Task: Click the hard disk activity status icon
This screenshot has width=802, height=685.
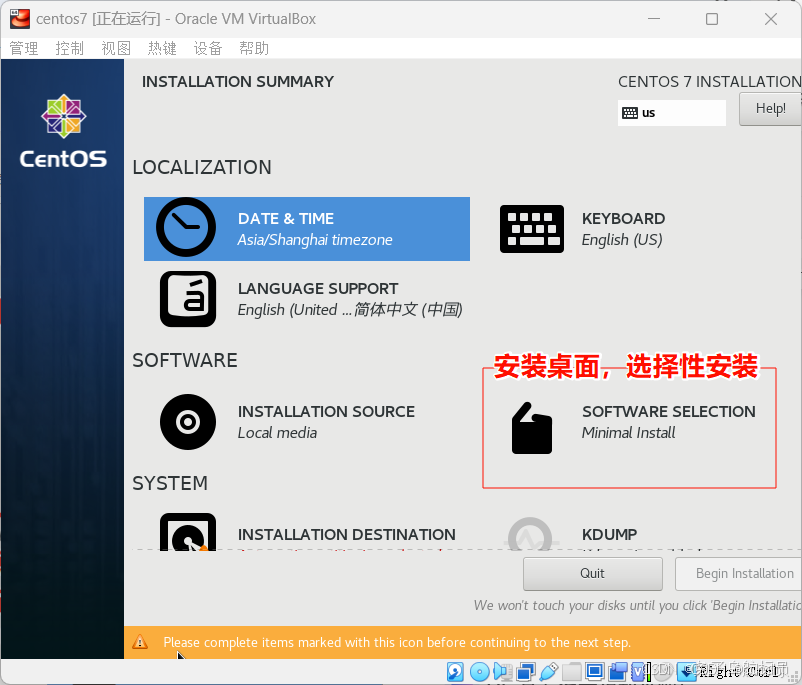Action: pyautogui.click(x=455, y=672)
